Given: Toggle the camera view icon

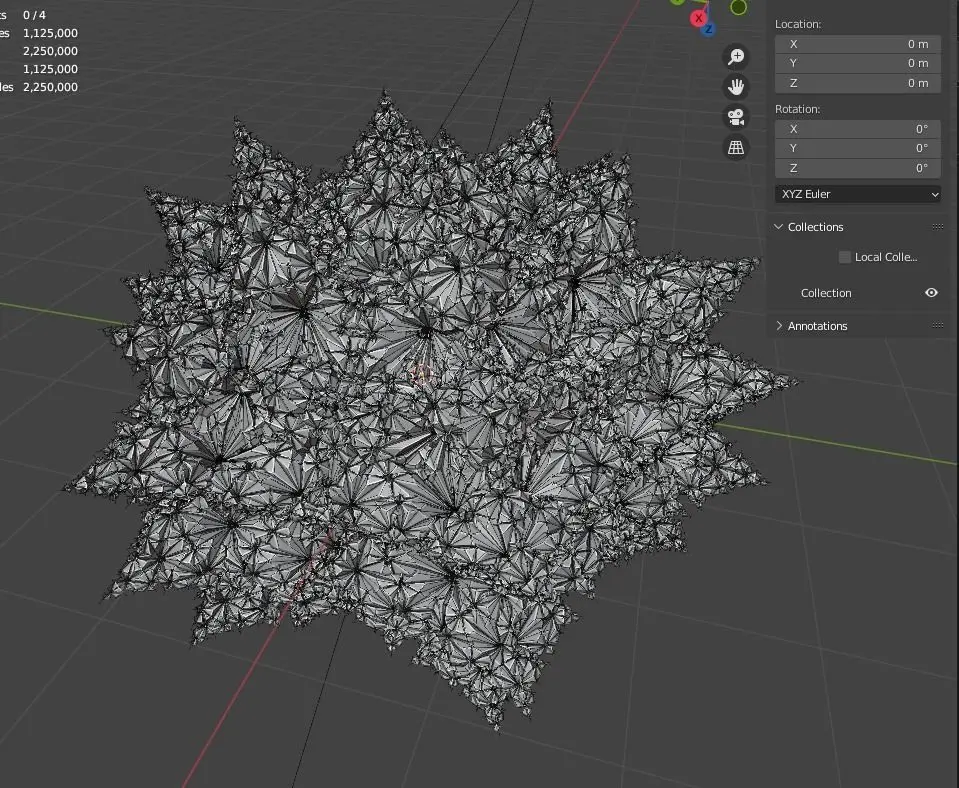Looking at the screenshot, I should pyautogui.click(x=736, y=117).
